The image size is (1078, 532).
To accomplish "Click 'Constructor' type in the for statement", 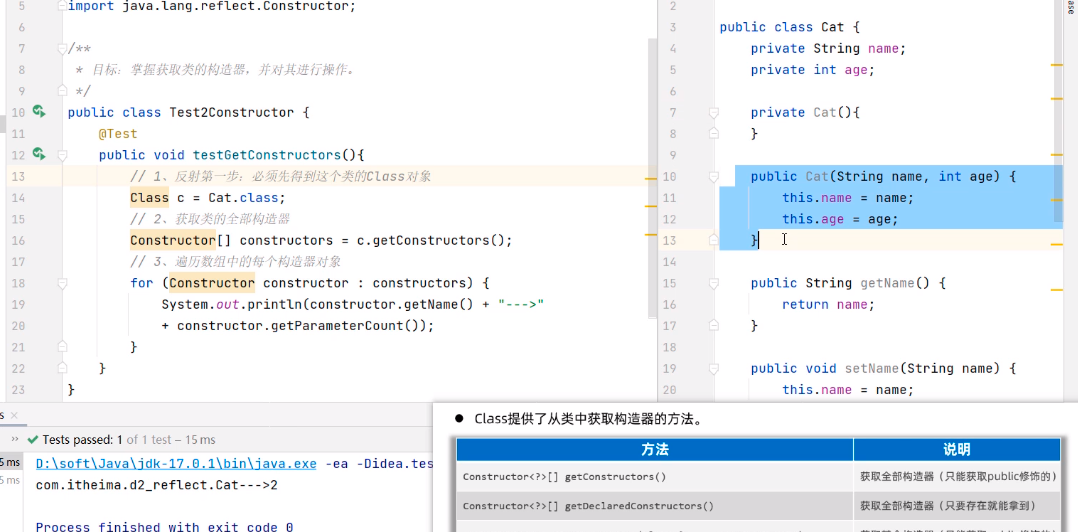I will 212,282.
